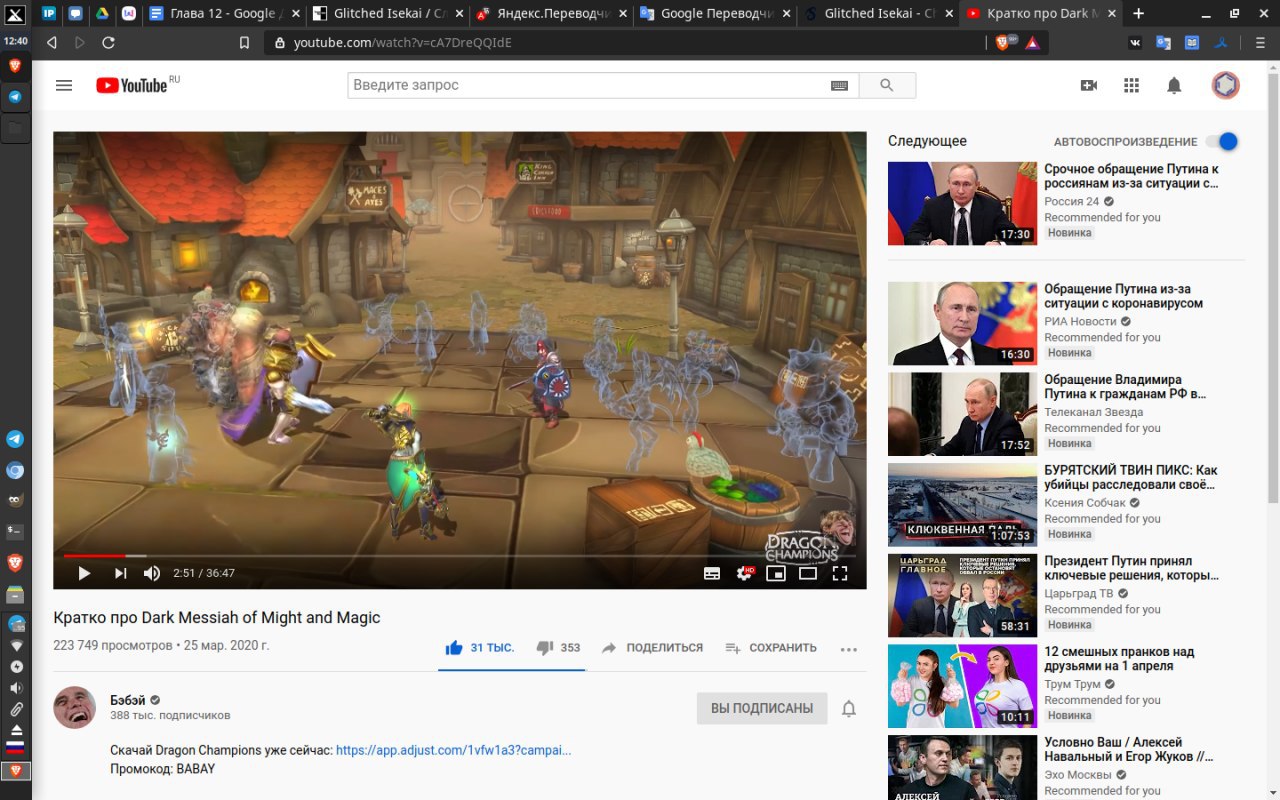Open a new browser tab
Viewport: 1280px width, 800px height.
[1138, 14]
